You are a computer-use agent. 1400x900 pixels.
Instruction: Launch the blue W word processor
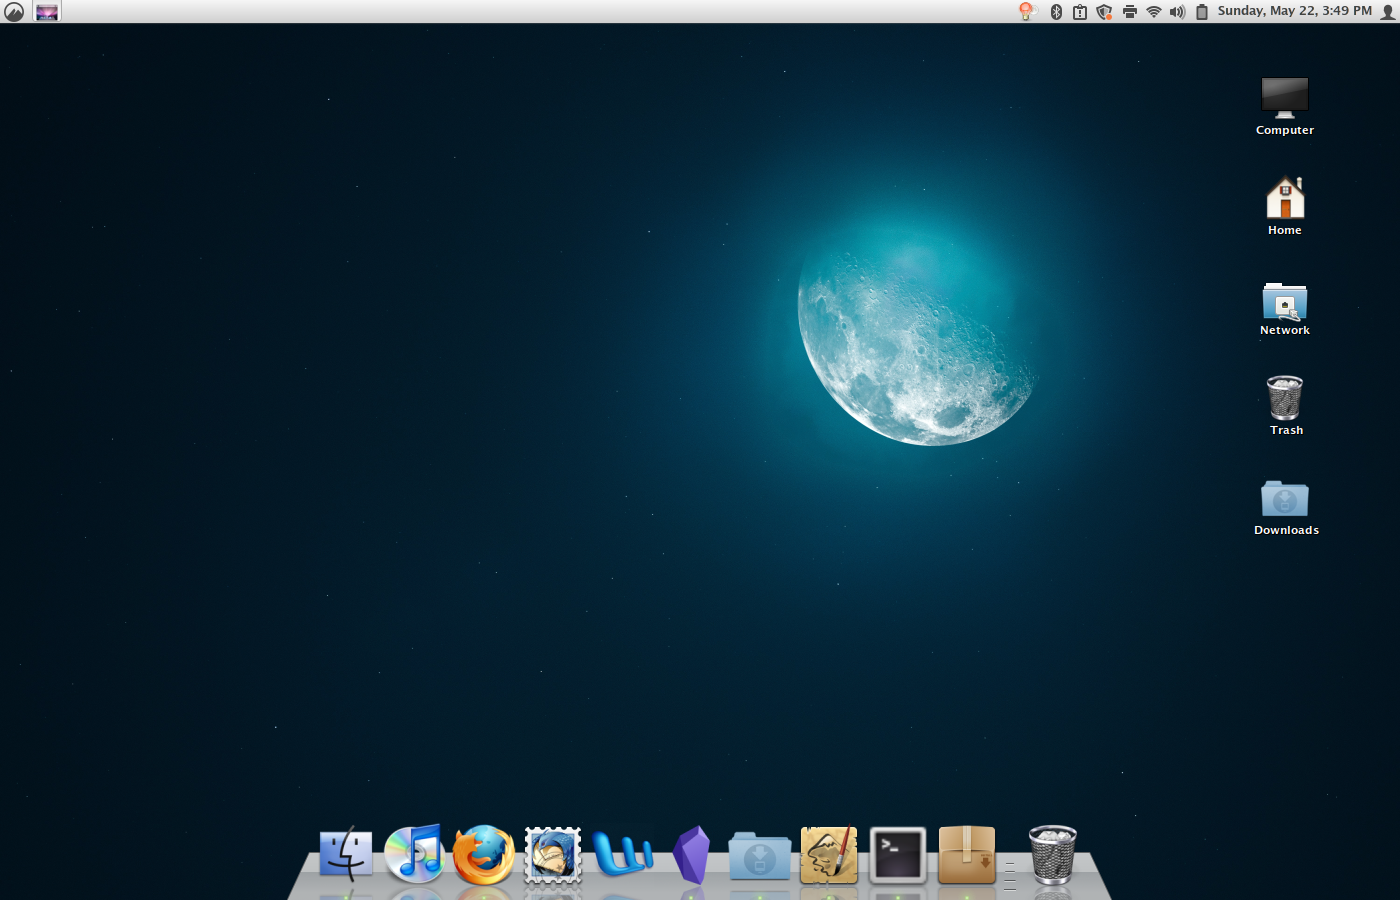622,854
